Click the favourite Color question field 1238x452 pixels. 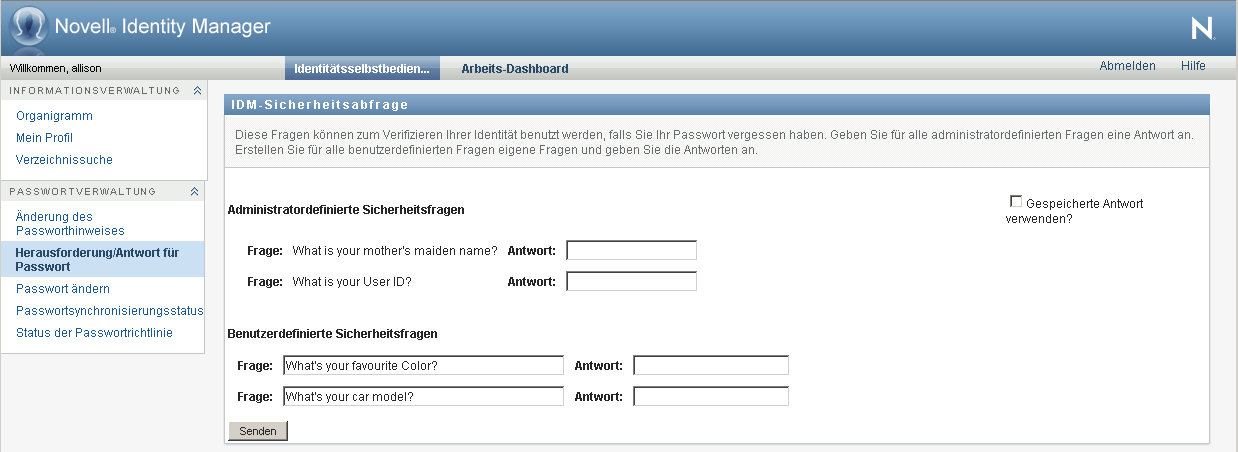point(423,366)
